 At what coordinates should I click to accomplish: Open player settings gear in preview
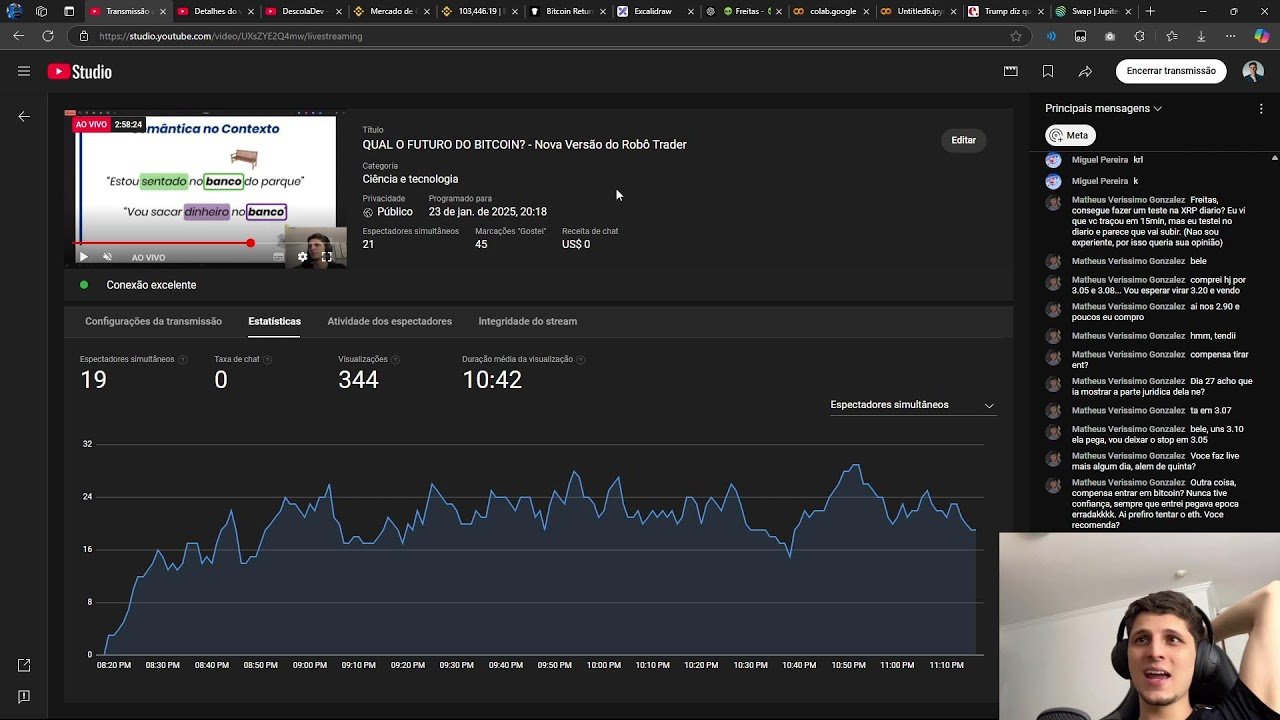[302, 257]
